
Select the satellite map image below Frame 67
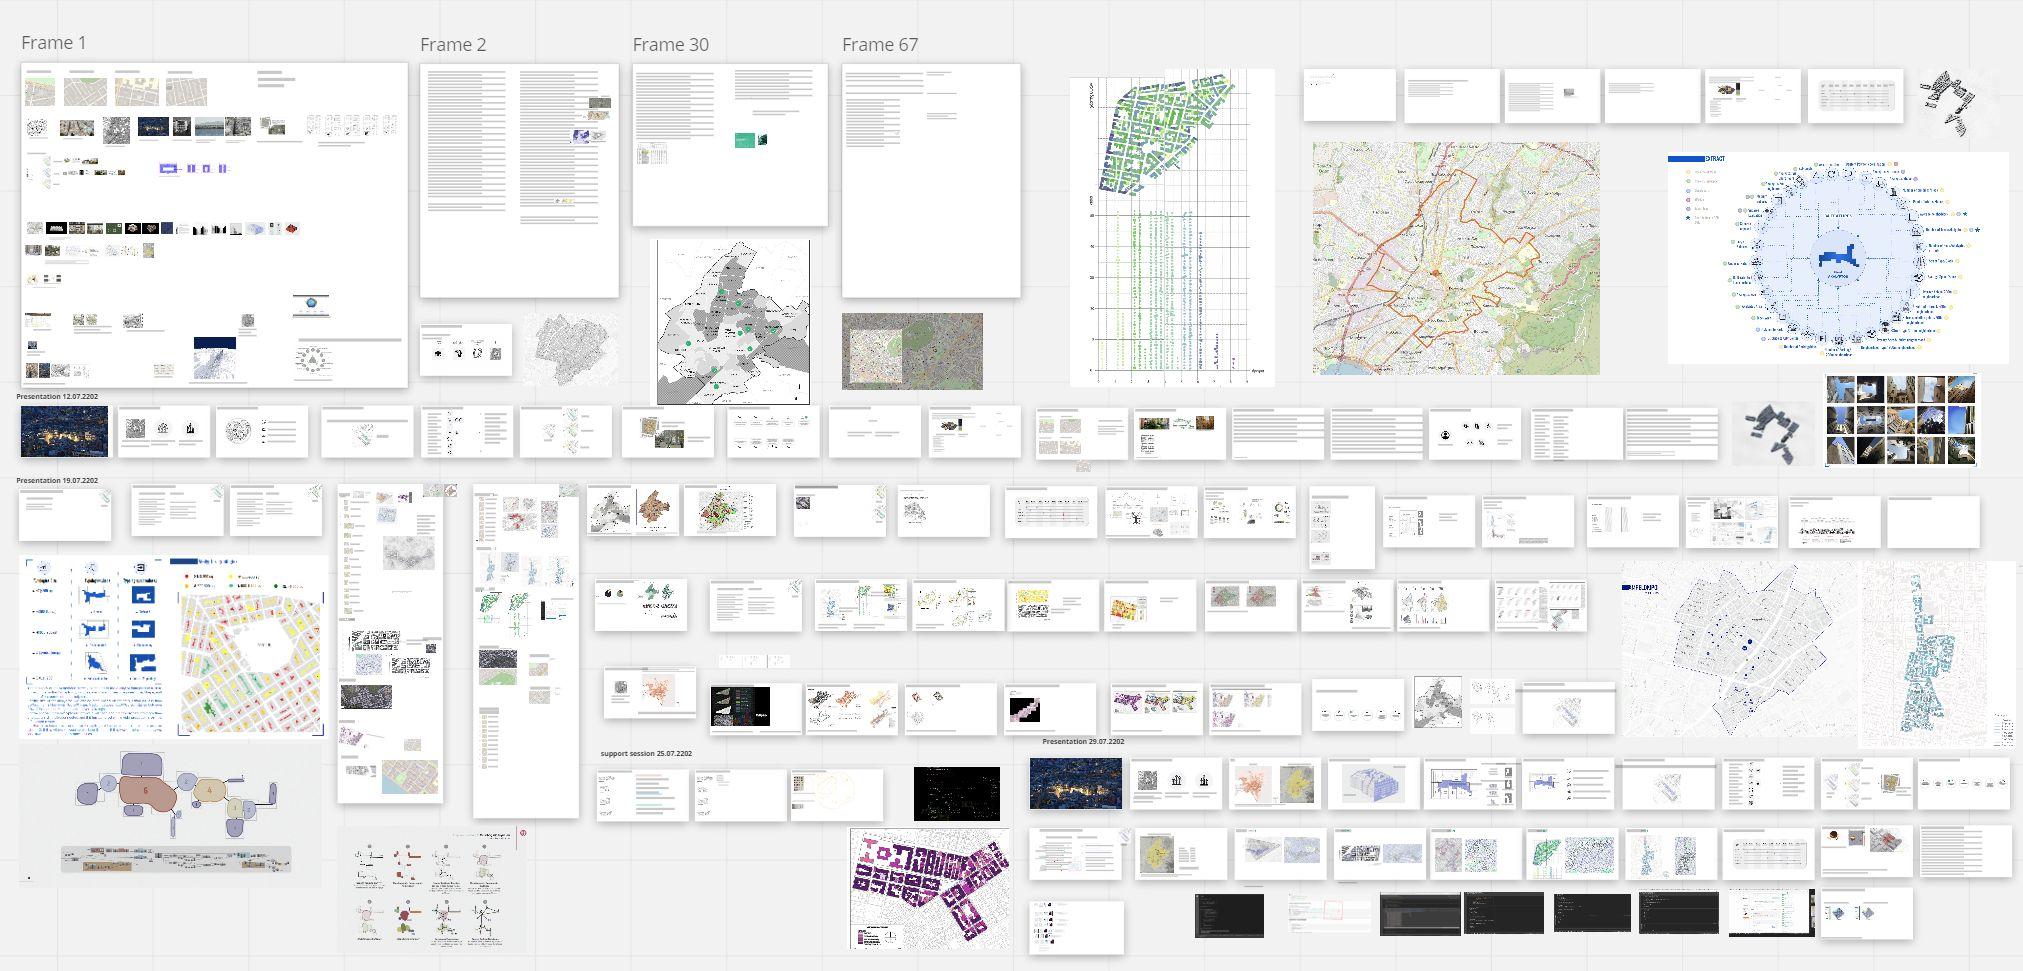pos(912,351)
